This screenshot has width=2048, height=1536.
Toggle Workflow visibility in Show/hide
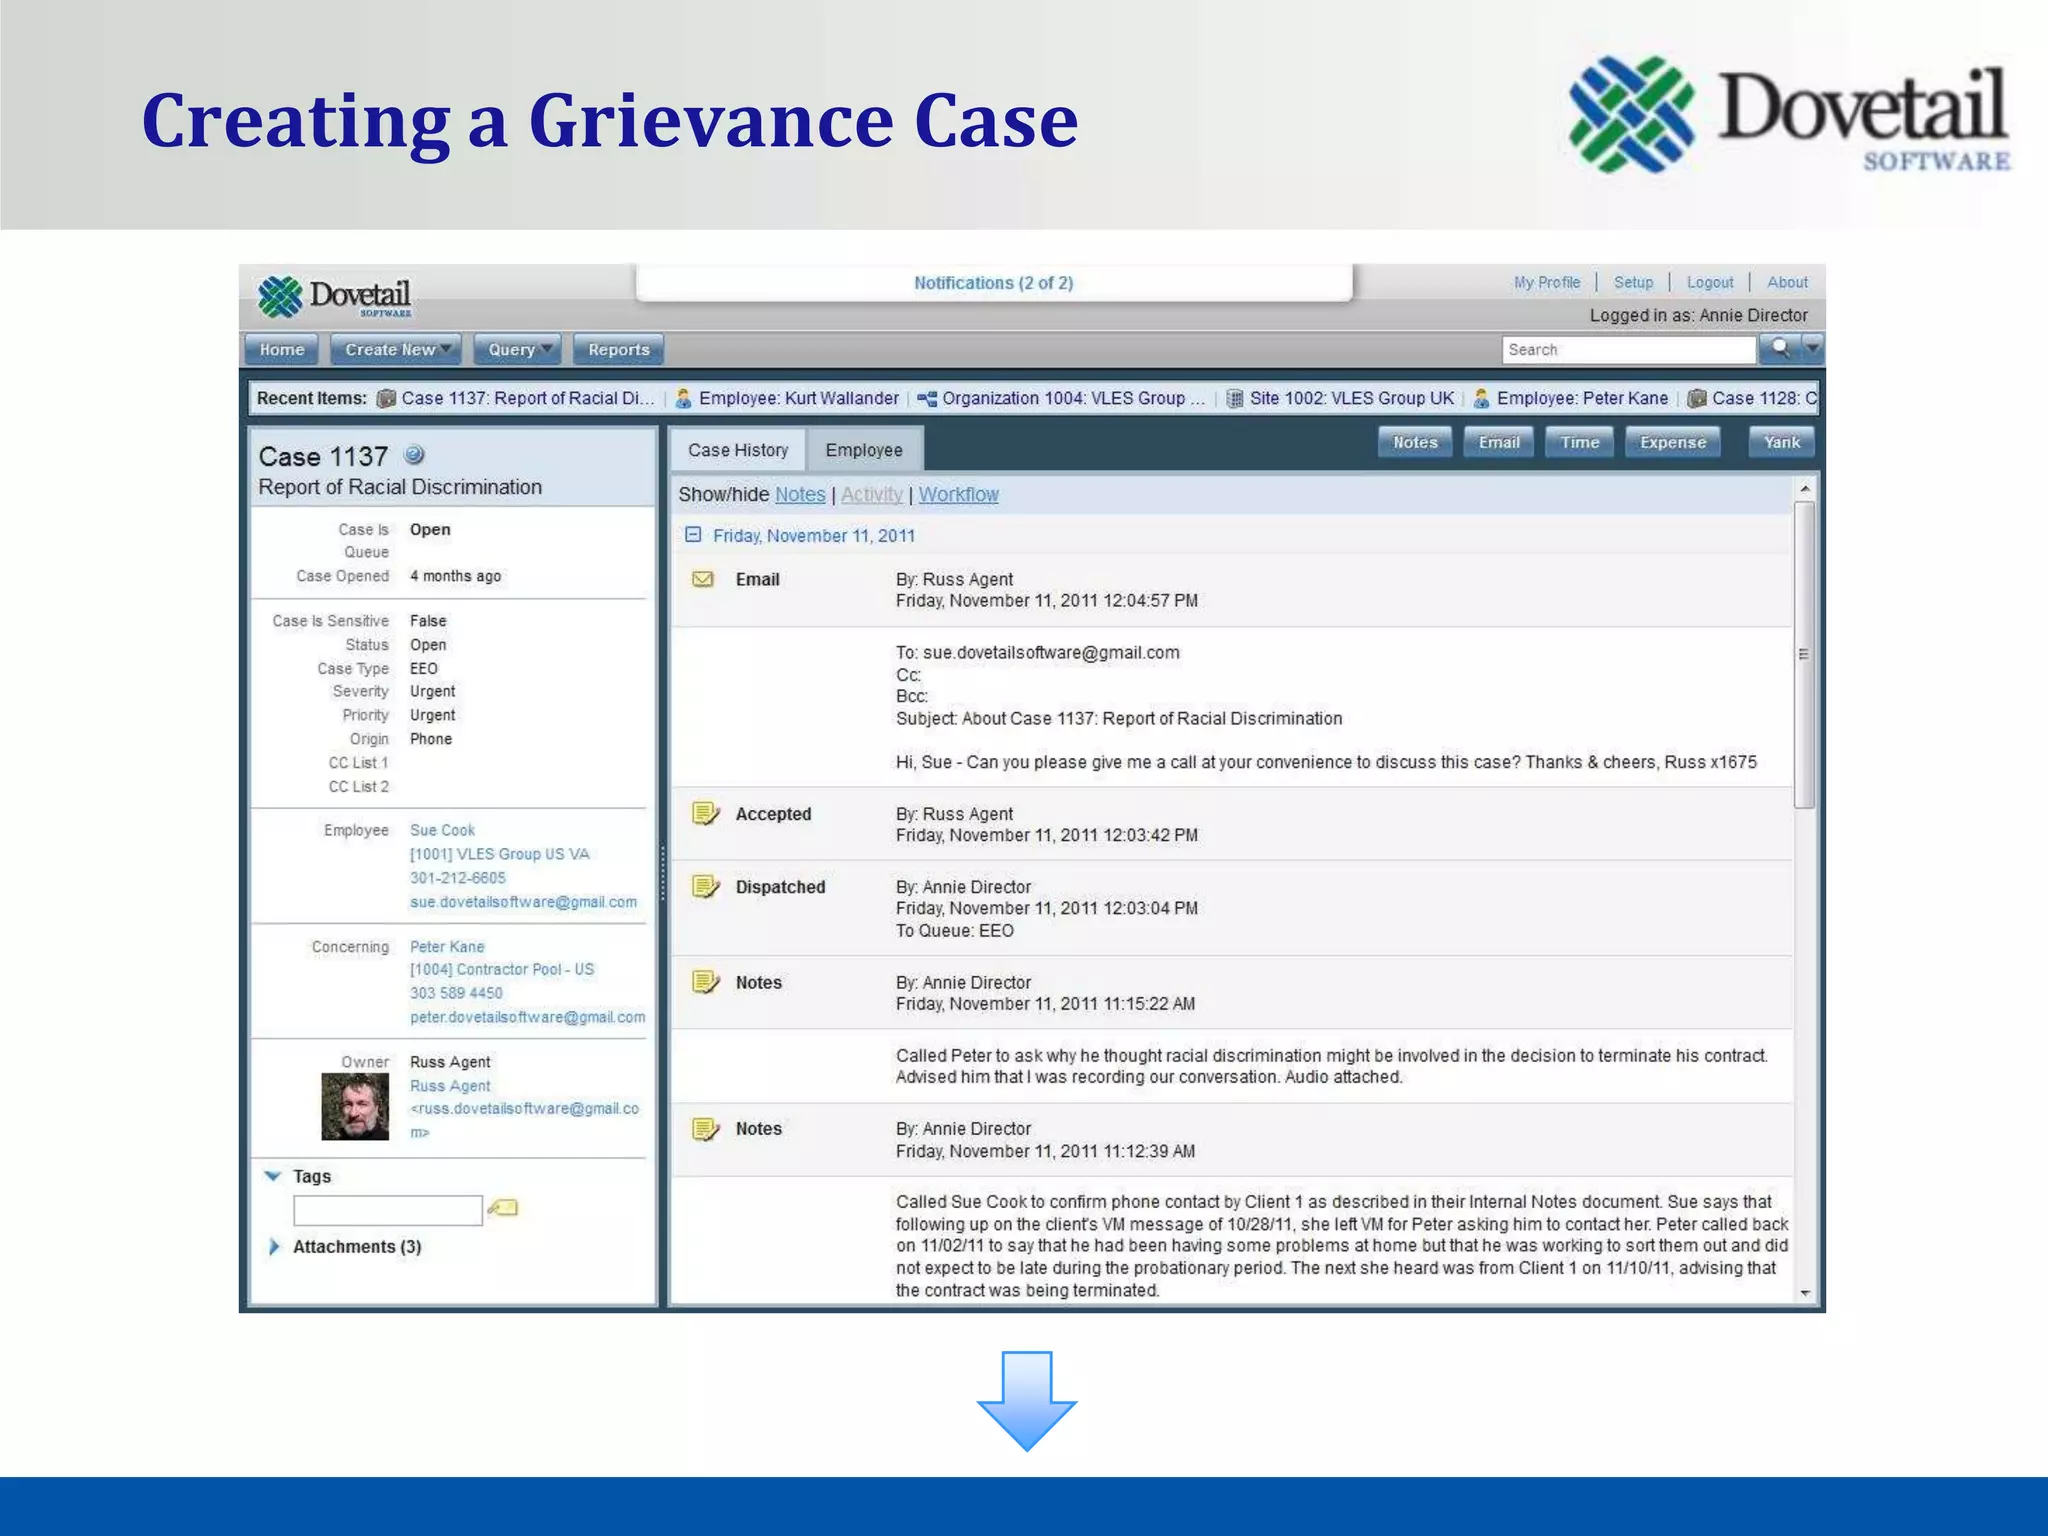coord(959,494)
